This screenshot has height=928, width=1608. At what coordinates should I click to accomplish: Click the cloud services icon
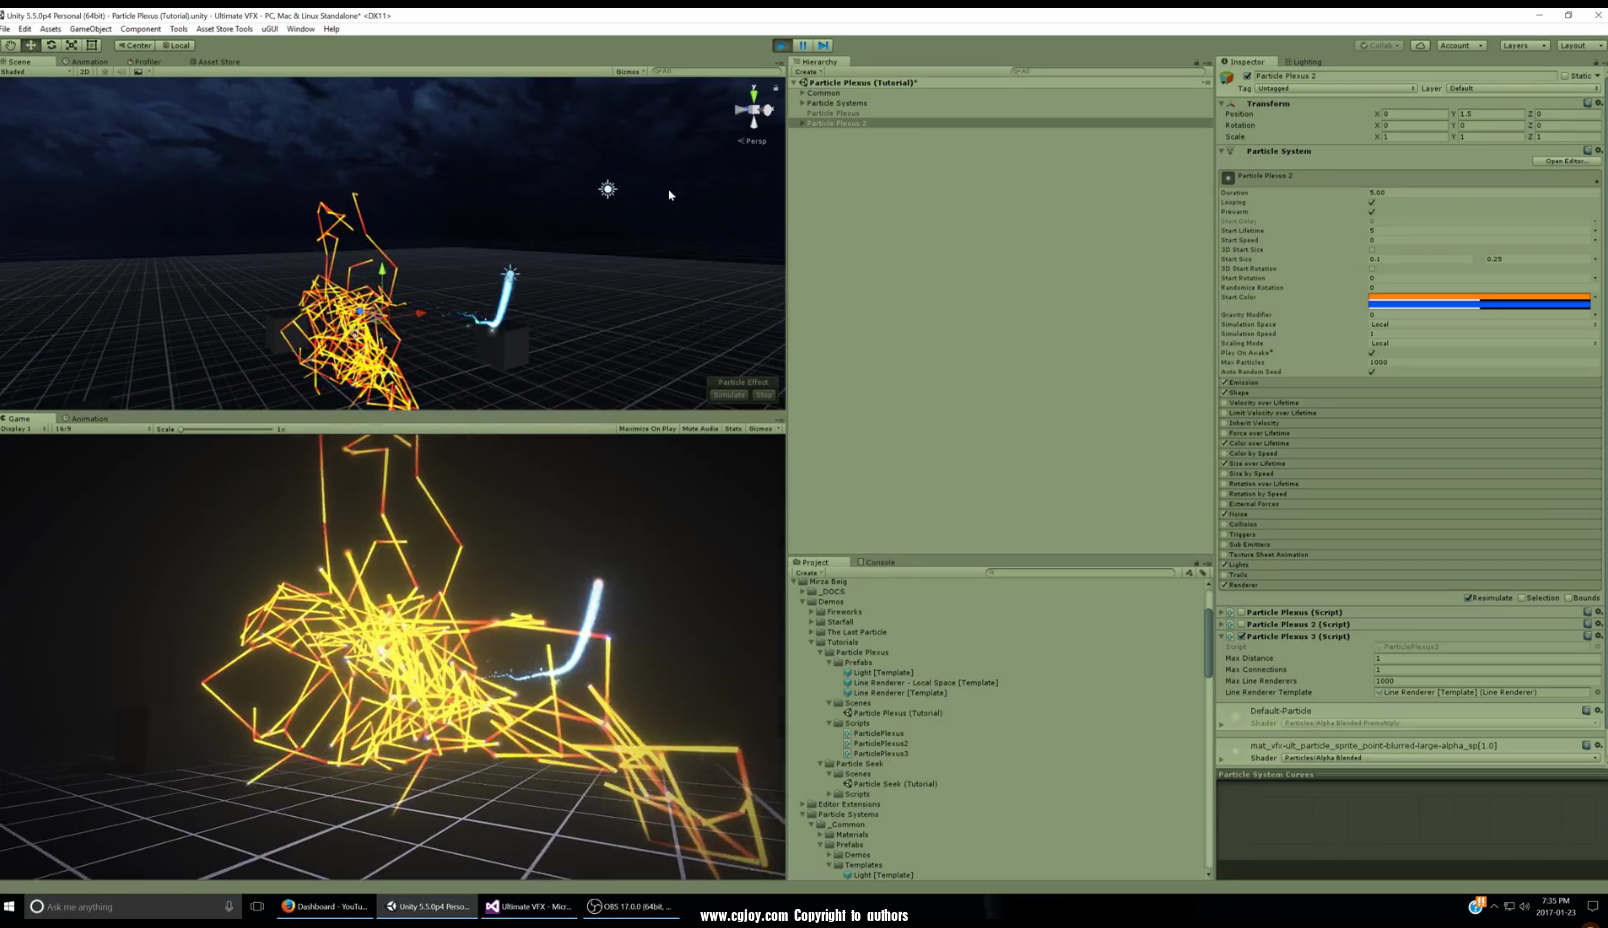click(1420, 45)
